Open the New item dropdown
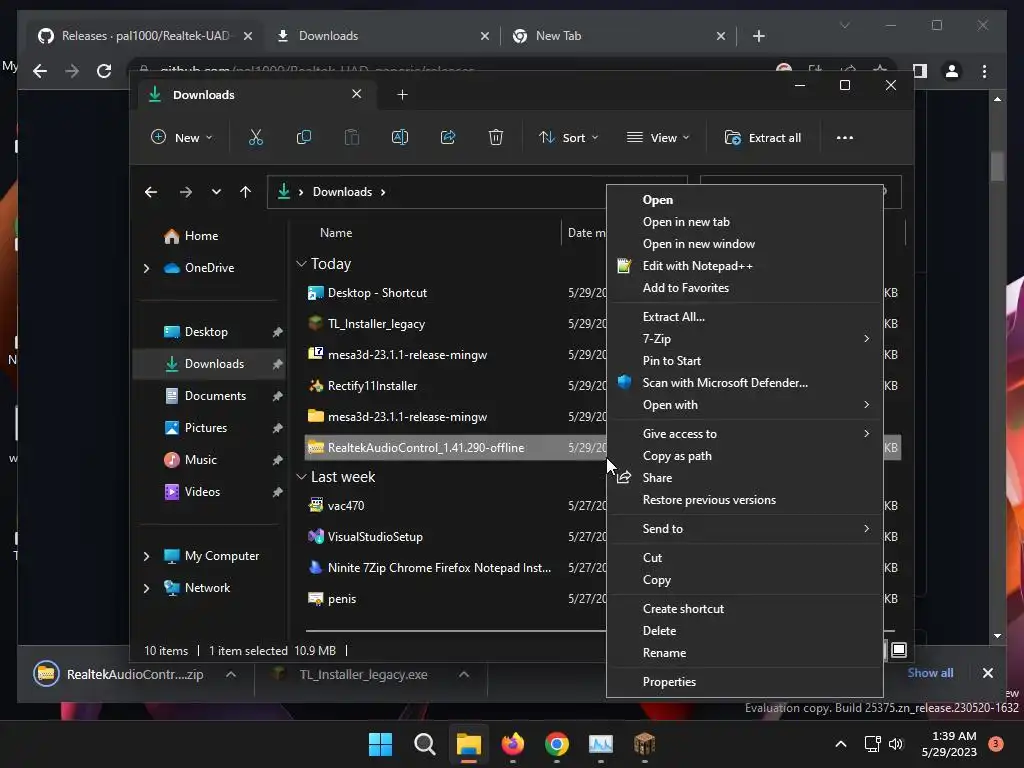This screenshot has height=768, width=1024. click(182, 138)
